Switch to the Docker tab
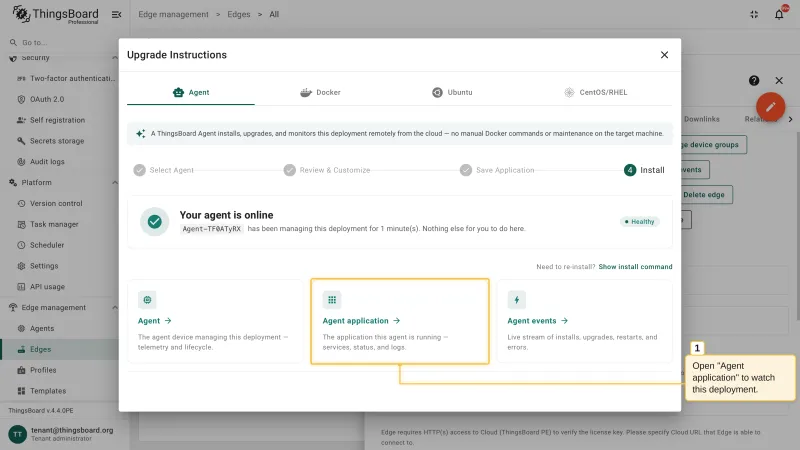The image size is (800, 450). [x=320, y=92]
